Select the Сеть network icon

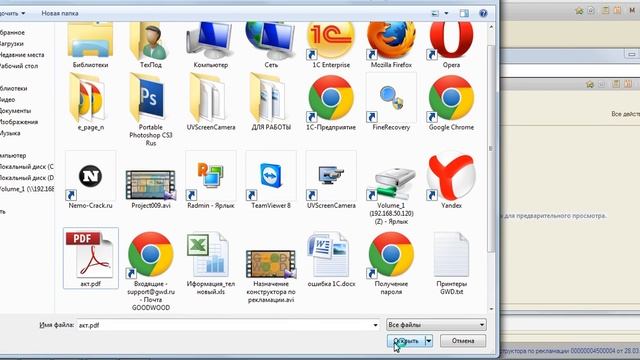click(271, 41)
